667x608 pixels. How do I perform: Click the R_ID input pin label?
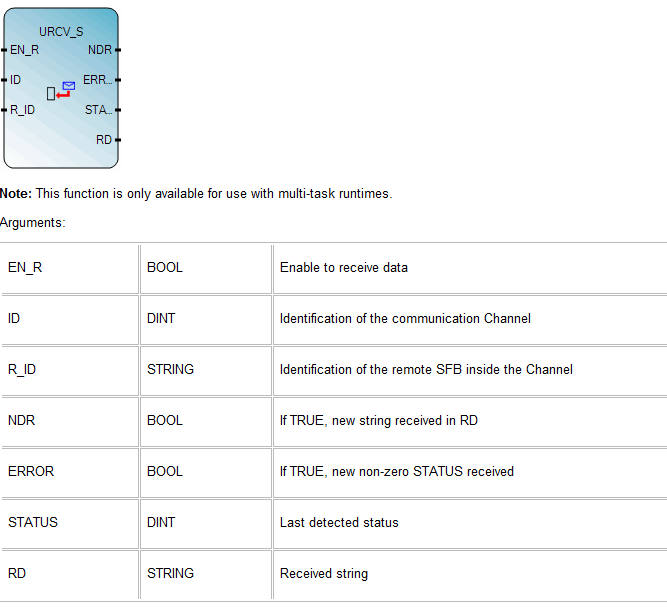tap(22, 110)
